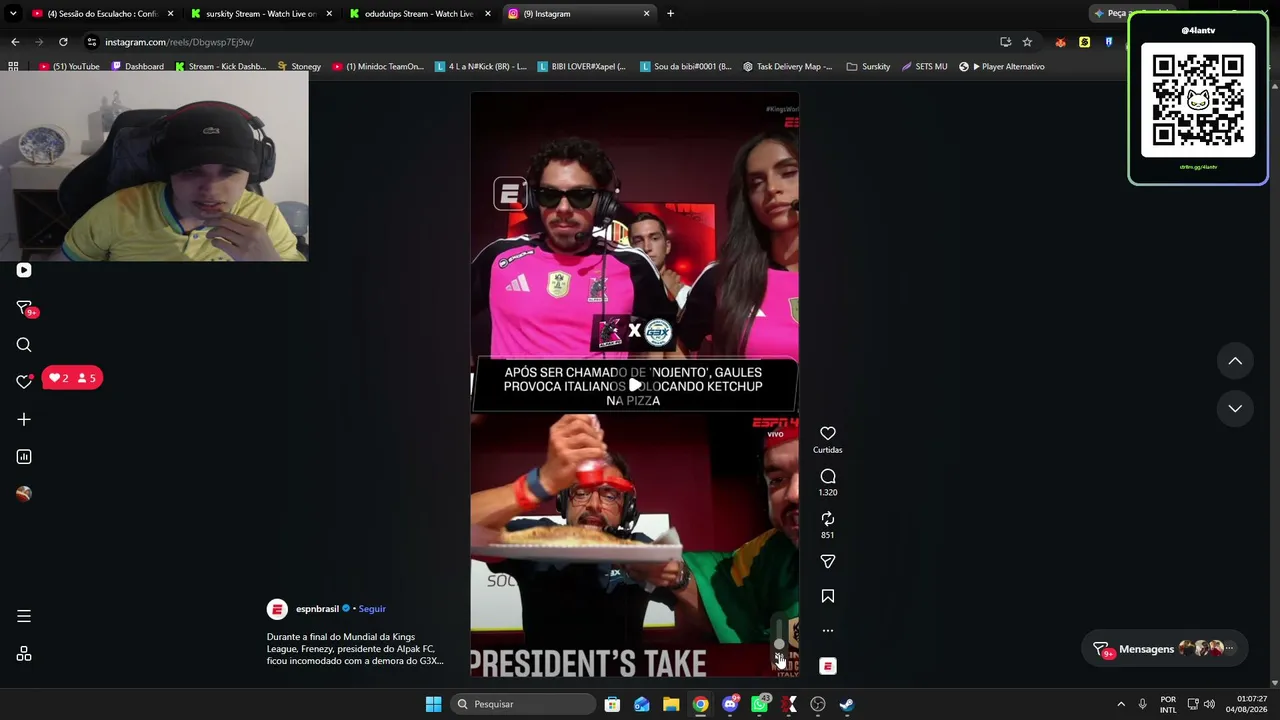Open the taskbar microphone indicator
Screen dimensions: 1280x720
point(1142,704)
